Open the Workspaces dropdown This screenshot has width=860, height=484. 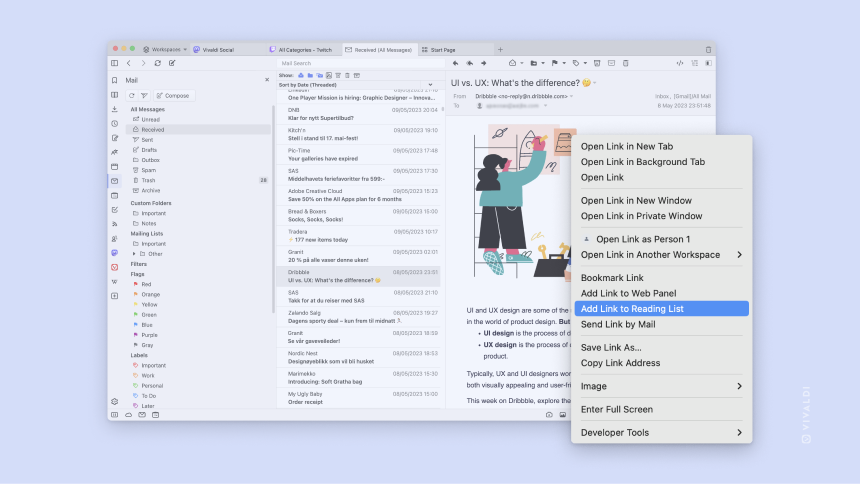pyautogui.click(x=165, y=49)
